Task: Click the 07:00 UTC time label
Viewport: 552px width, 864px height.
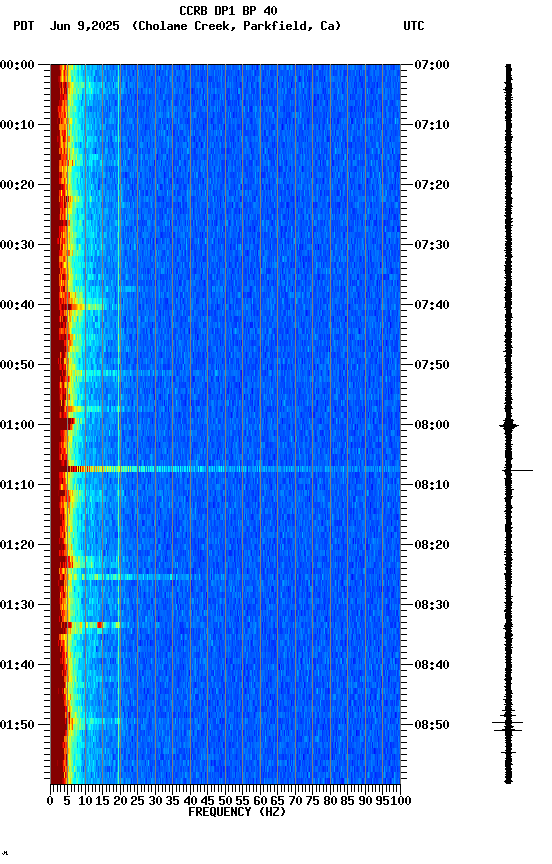Action: point(432,65)
